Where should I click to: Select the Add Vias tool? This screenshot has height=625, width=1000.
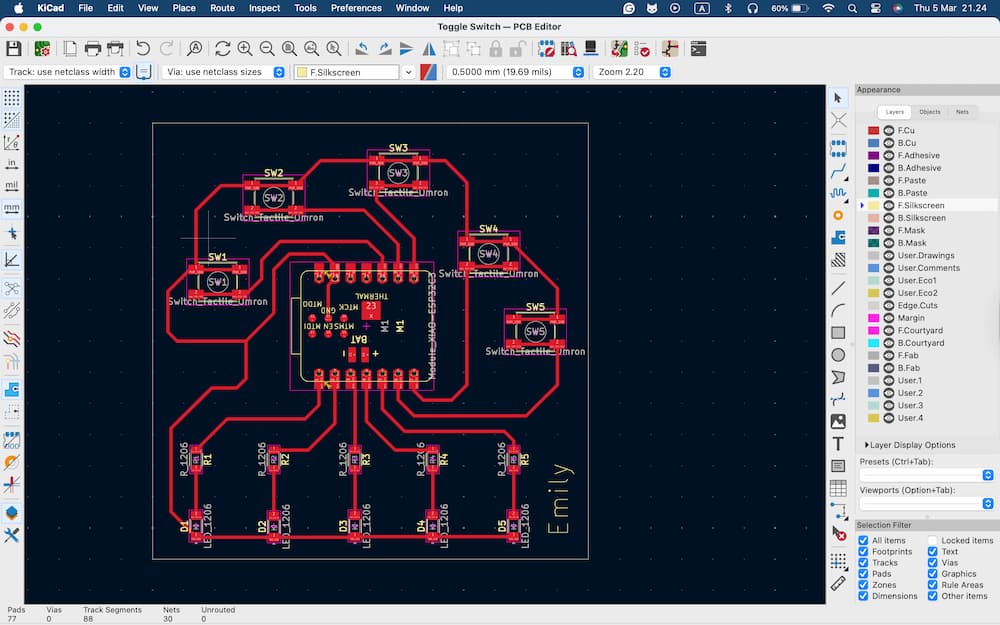(838, 215)
